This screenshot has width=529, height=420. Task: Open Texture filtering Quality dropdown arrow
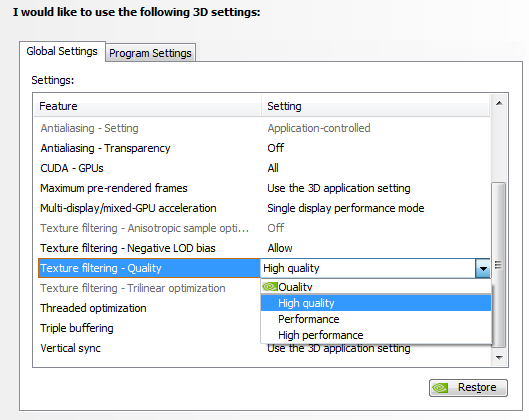click(483, 269)
